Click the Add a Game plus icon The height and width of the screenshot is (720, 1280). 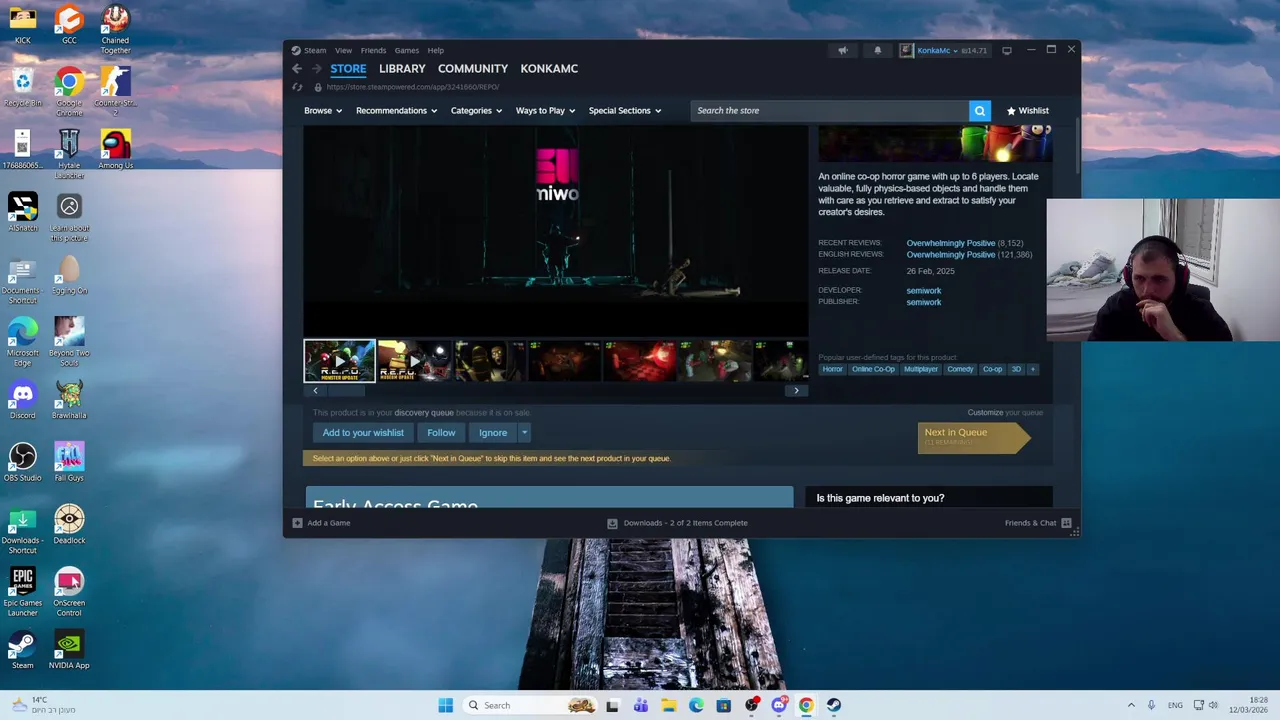297,523
